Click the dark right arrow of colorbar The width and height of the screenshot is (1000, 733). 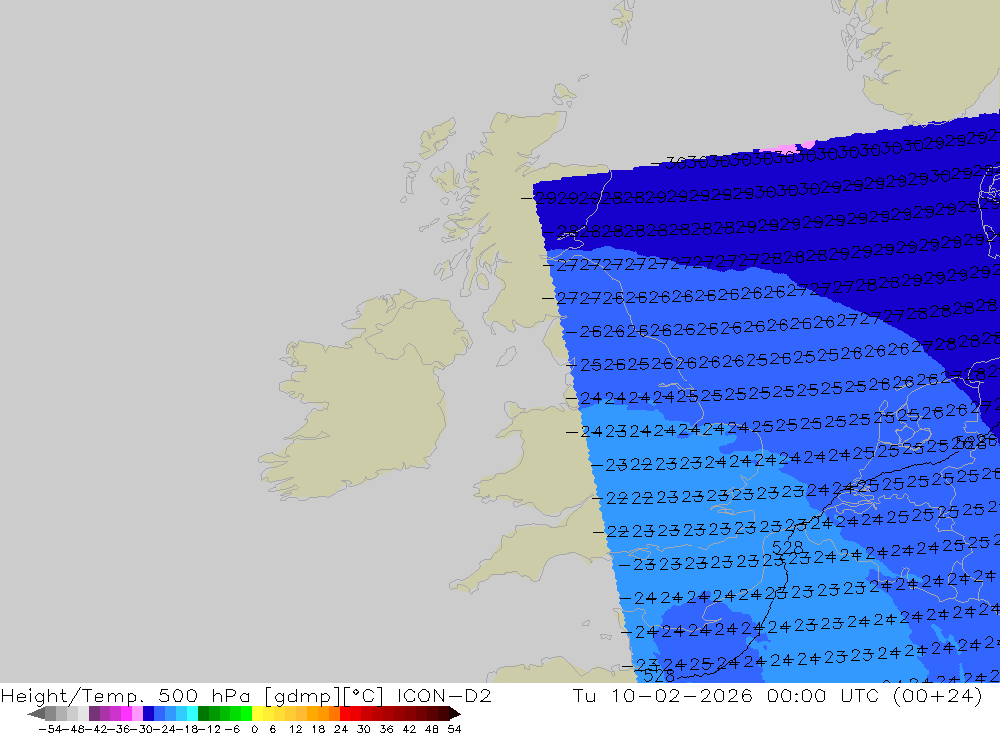coord(455,713)
